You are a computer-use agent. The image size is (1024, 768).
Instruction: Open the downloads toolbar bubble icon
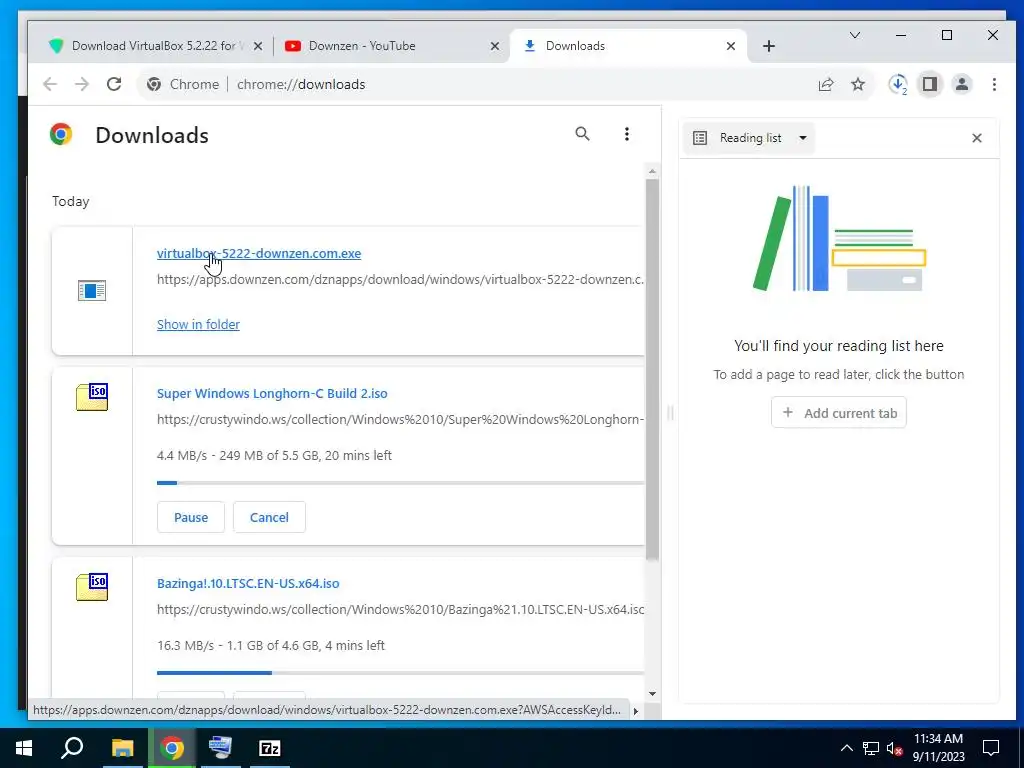(898, 84)
